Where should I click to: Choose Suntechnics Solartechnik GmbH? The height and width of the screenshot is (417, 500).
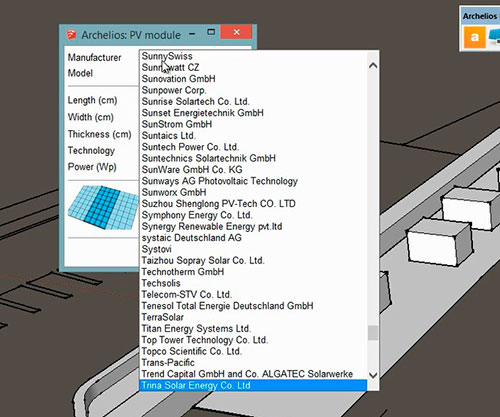point(253,158)
